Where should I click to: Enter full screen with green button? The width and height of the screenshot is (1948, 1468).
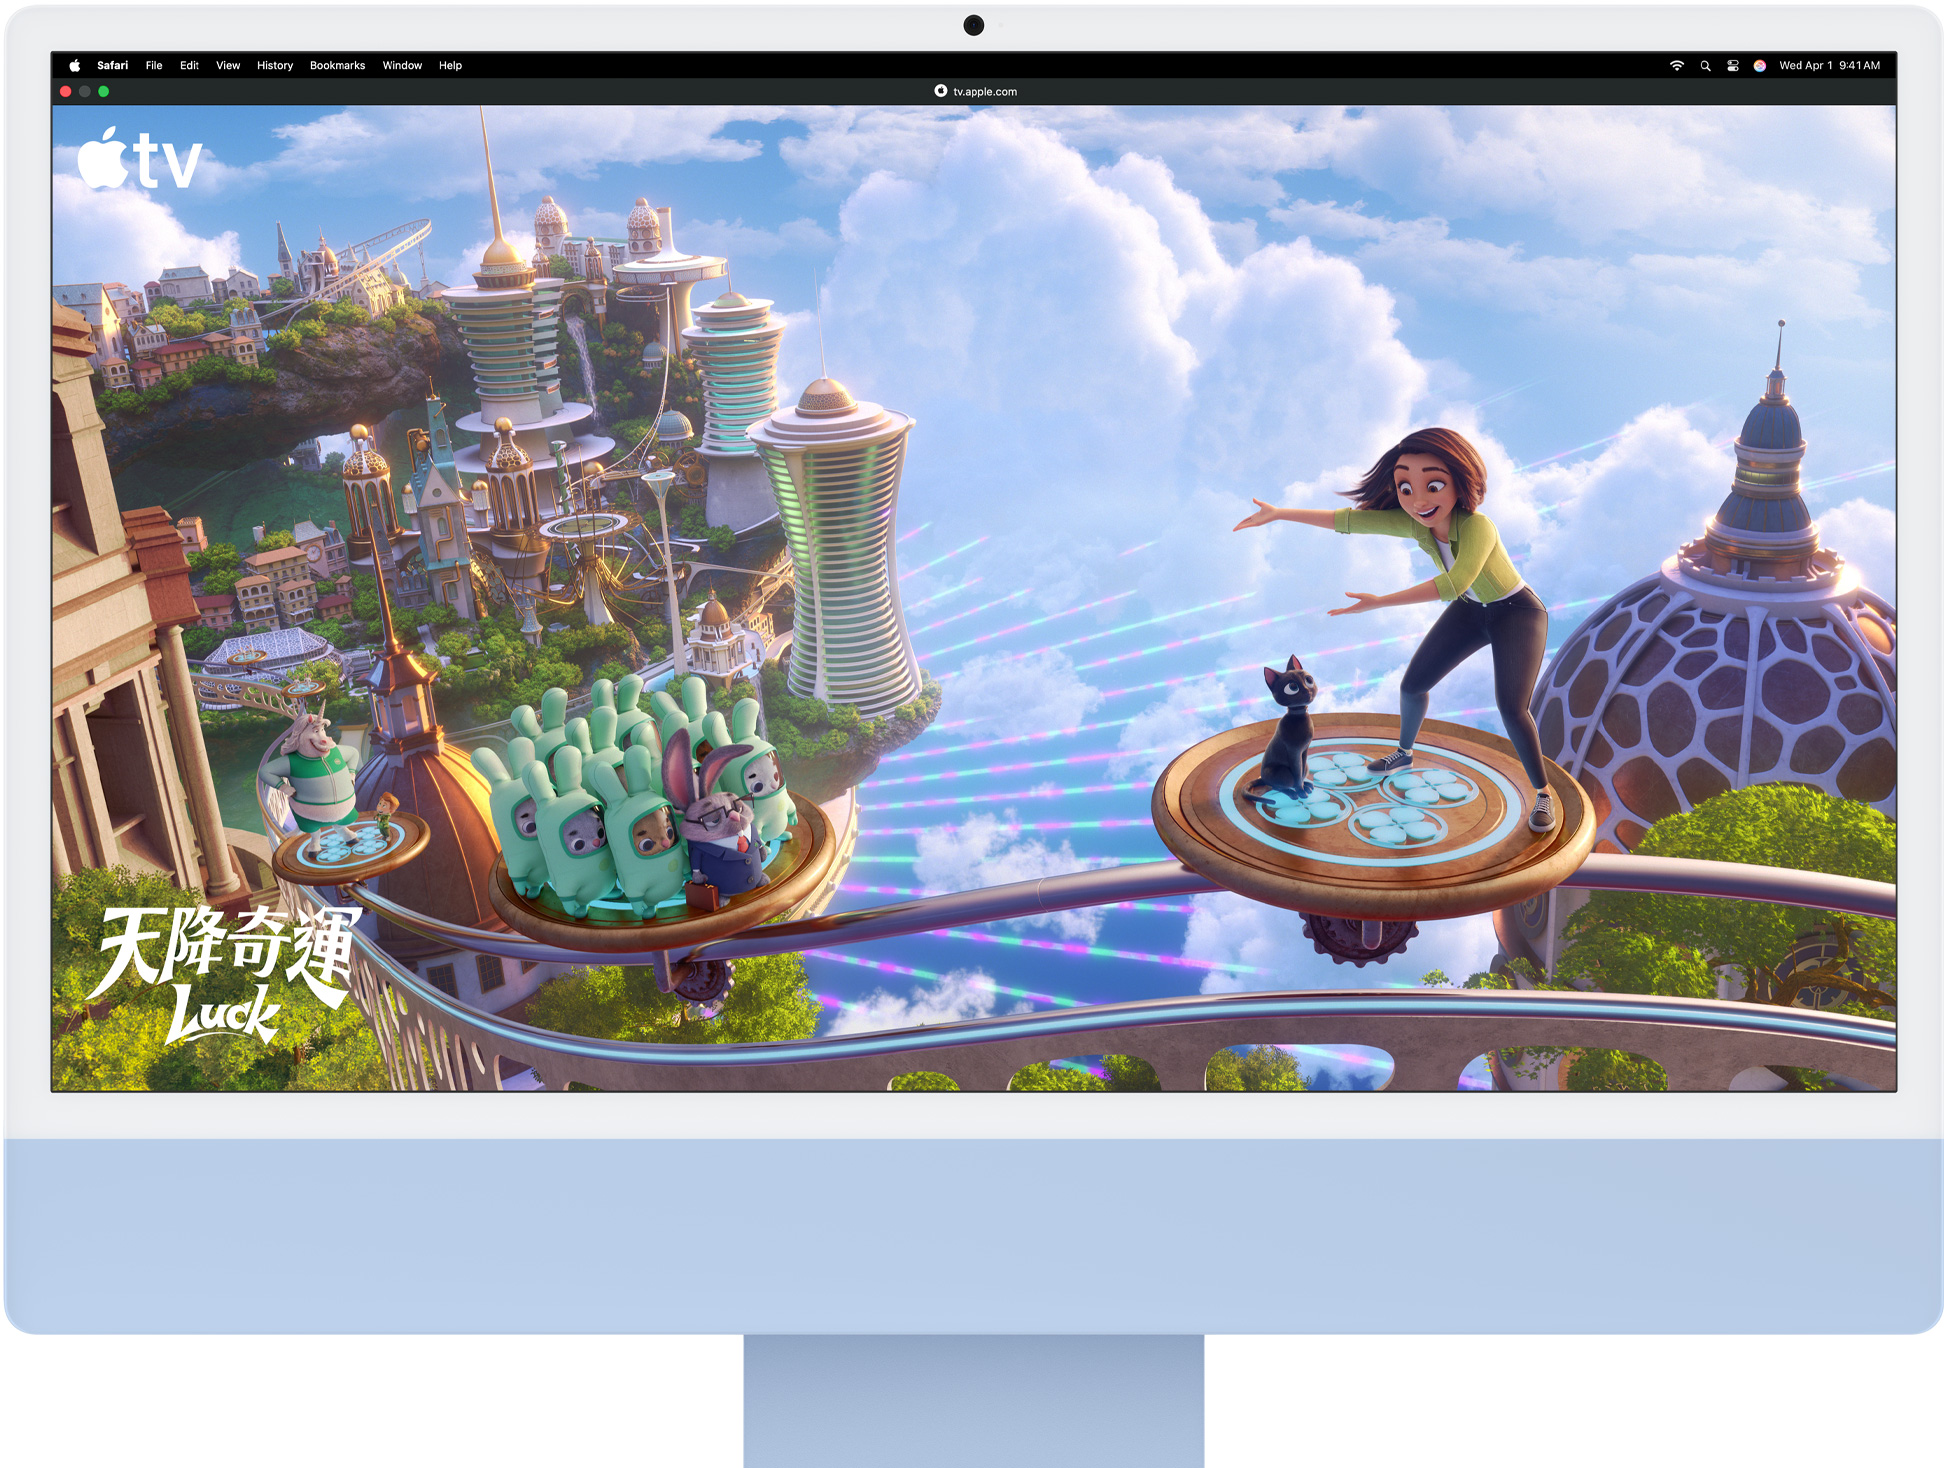coord(104,91)
